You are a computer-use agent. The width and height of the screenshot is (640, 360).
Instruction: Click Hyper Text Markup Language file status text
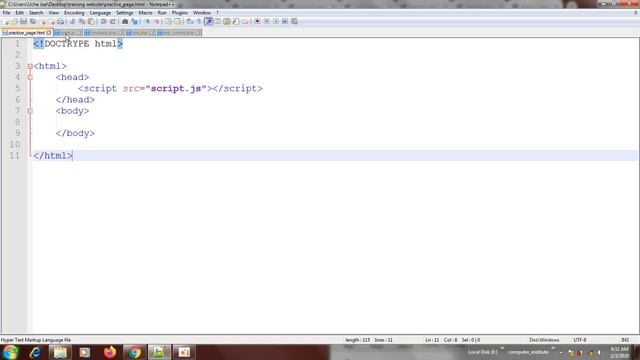(36, 340)
